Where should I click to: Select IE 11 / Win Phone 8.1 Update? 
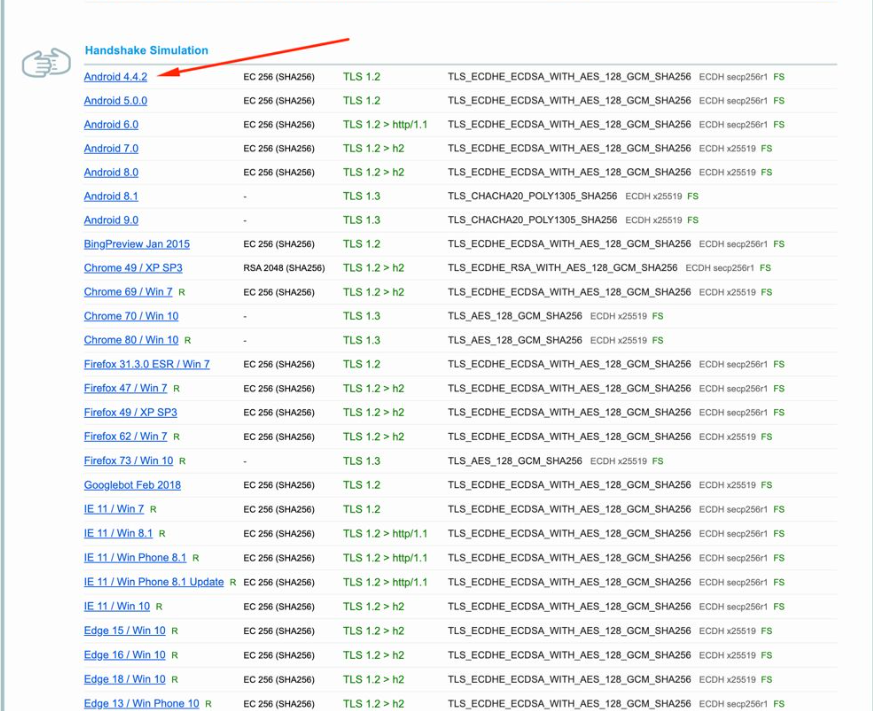(153, 582)
